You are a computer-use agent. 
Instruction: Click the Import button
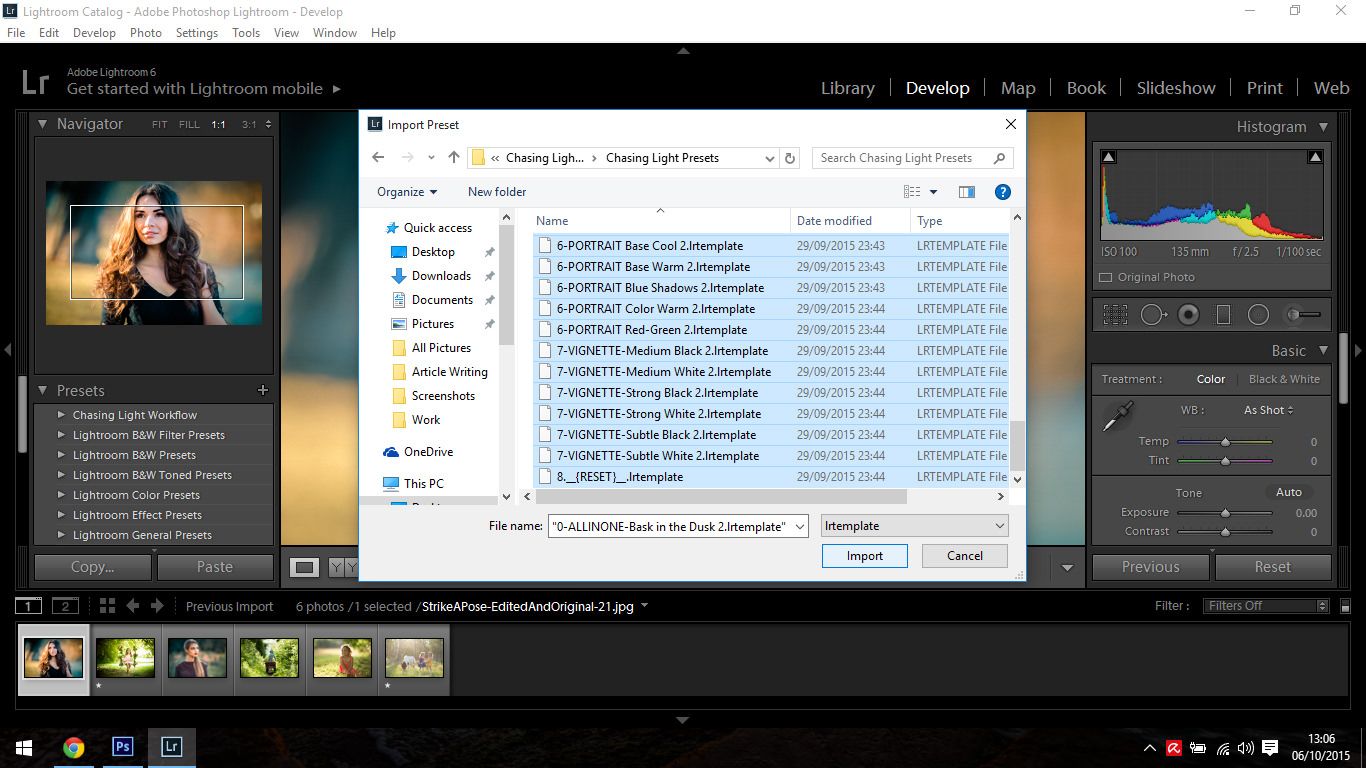point(864,556)
